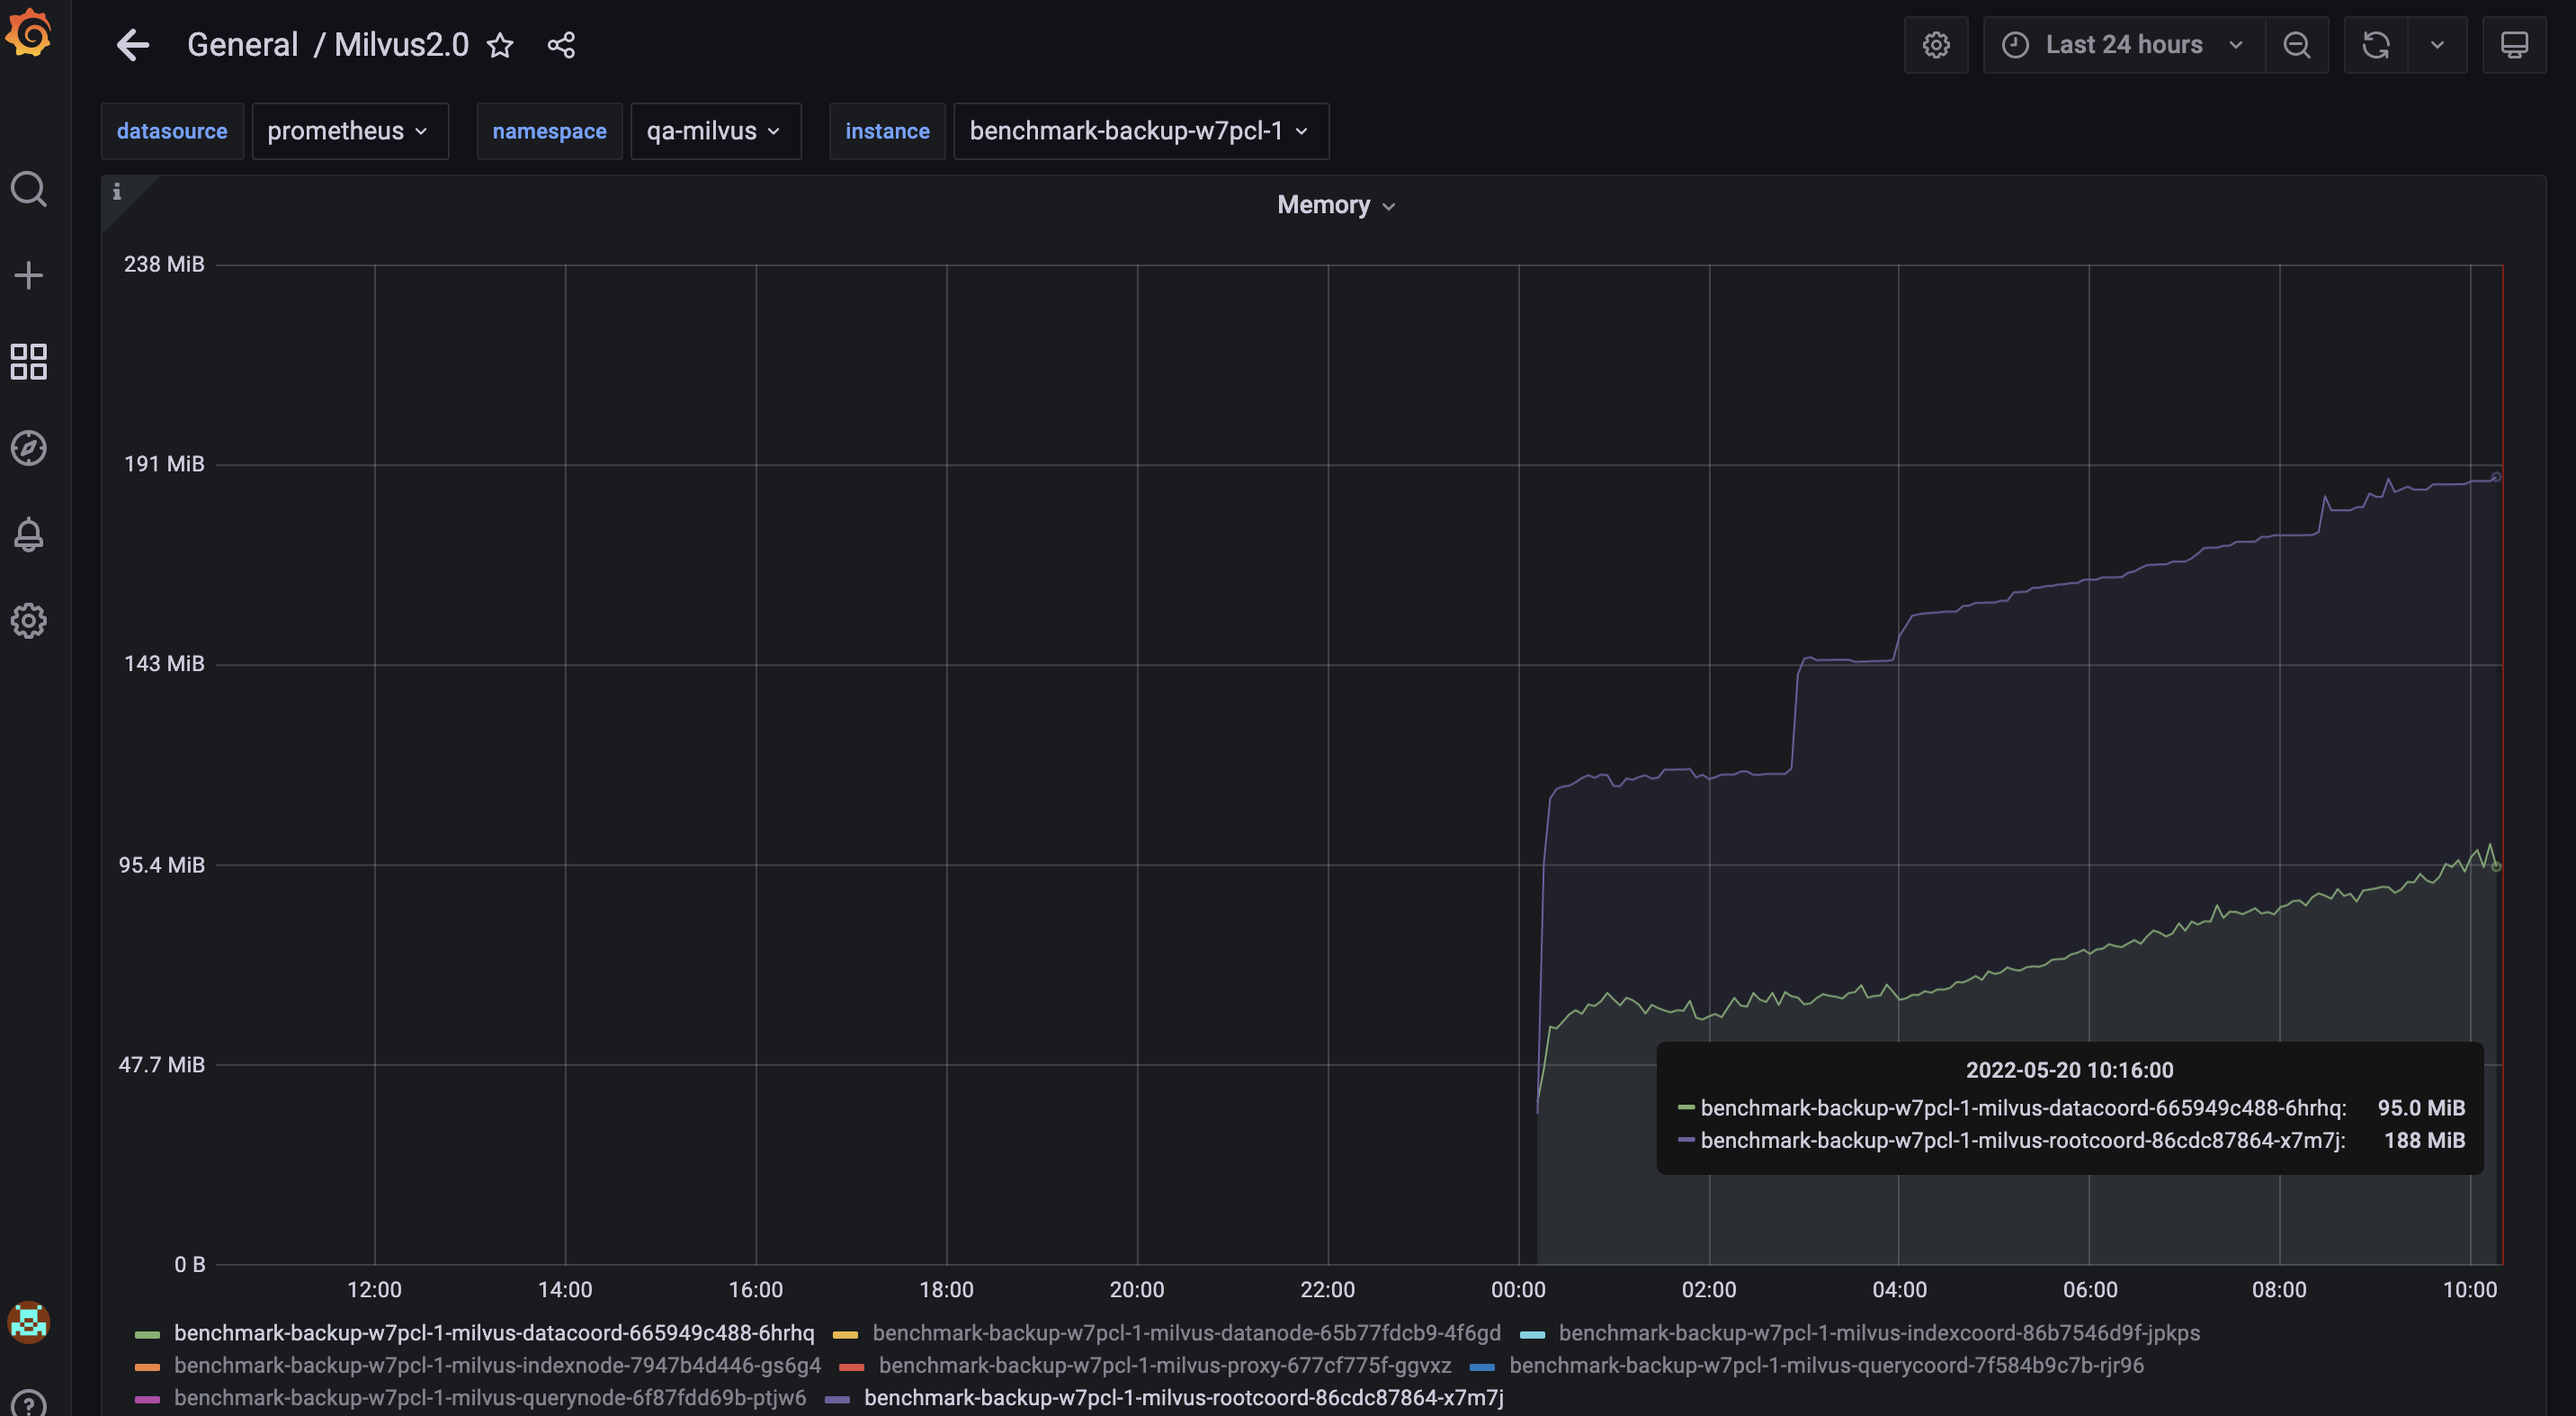Enable TV kiosk mode

(x=2515, y=44)
